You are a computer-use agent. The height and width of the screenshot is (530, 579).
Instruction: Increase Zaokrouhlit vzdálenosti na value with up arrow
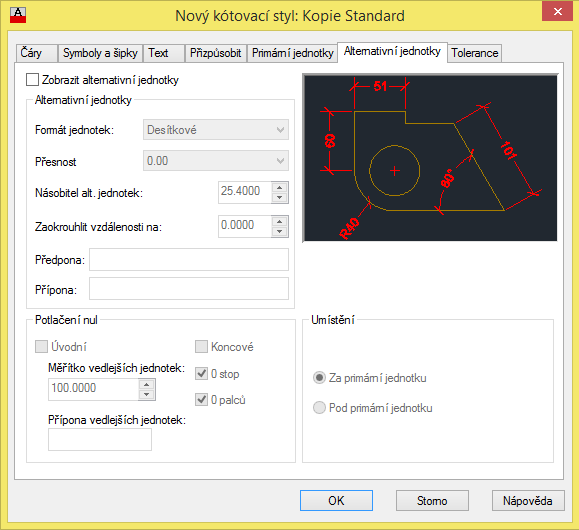click(x=280, y=222)
